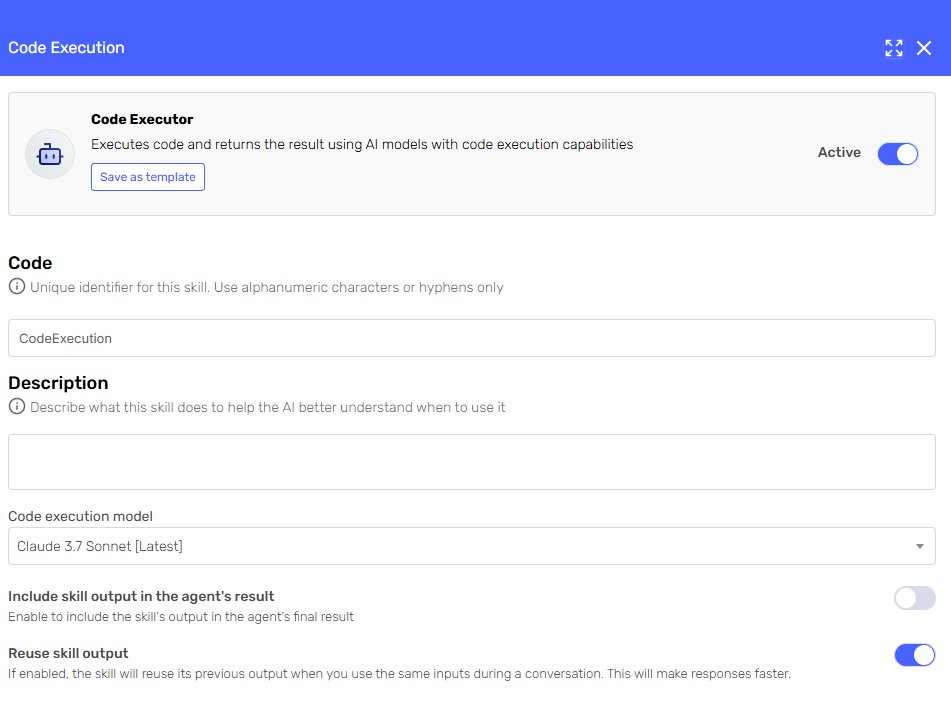Click the info icon under Description heading
951x722 pixels.
[x=17, y=407]
